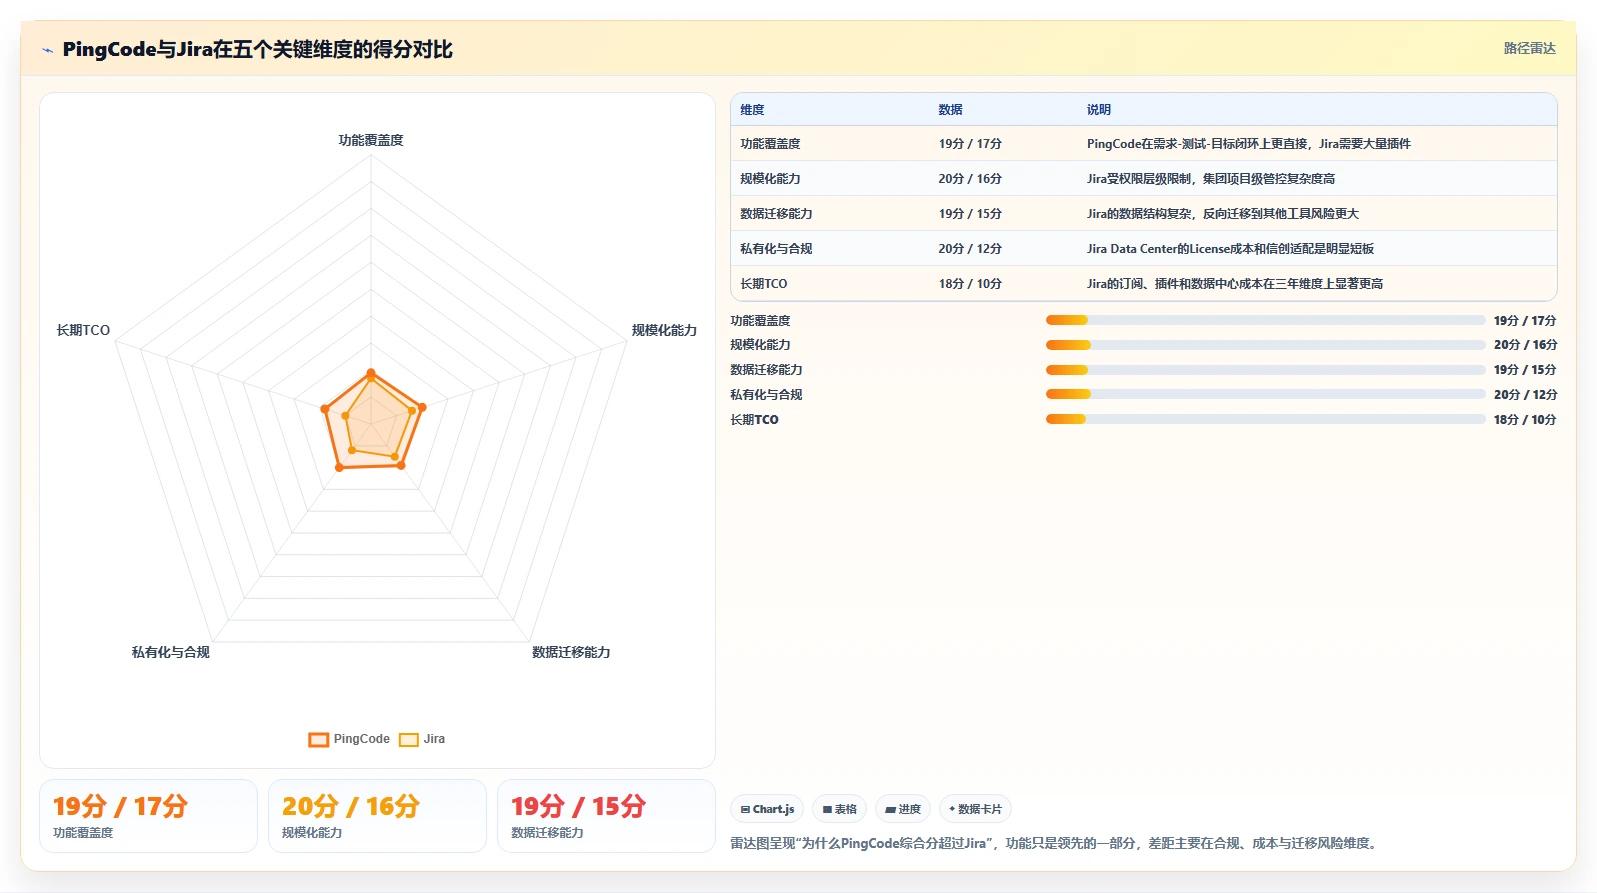The width and height of the screenshot is (1597, 893).
Task: Select the 功能覆盖度 table row cell
Action: (770, 144)
